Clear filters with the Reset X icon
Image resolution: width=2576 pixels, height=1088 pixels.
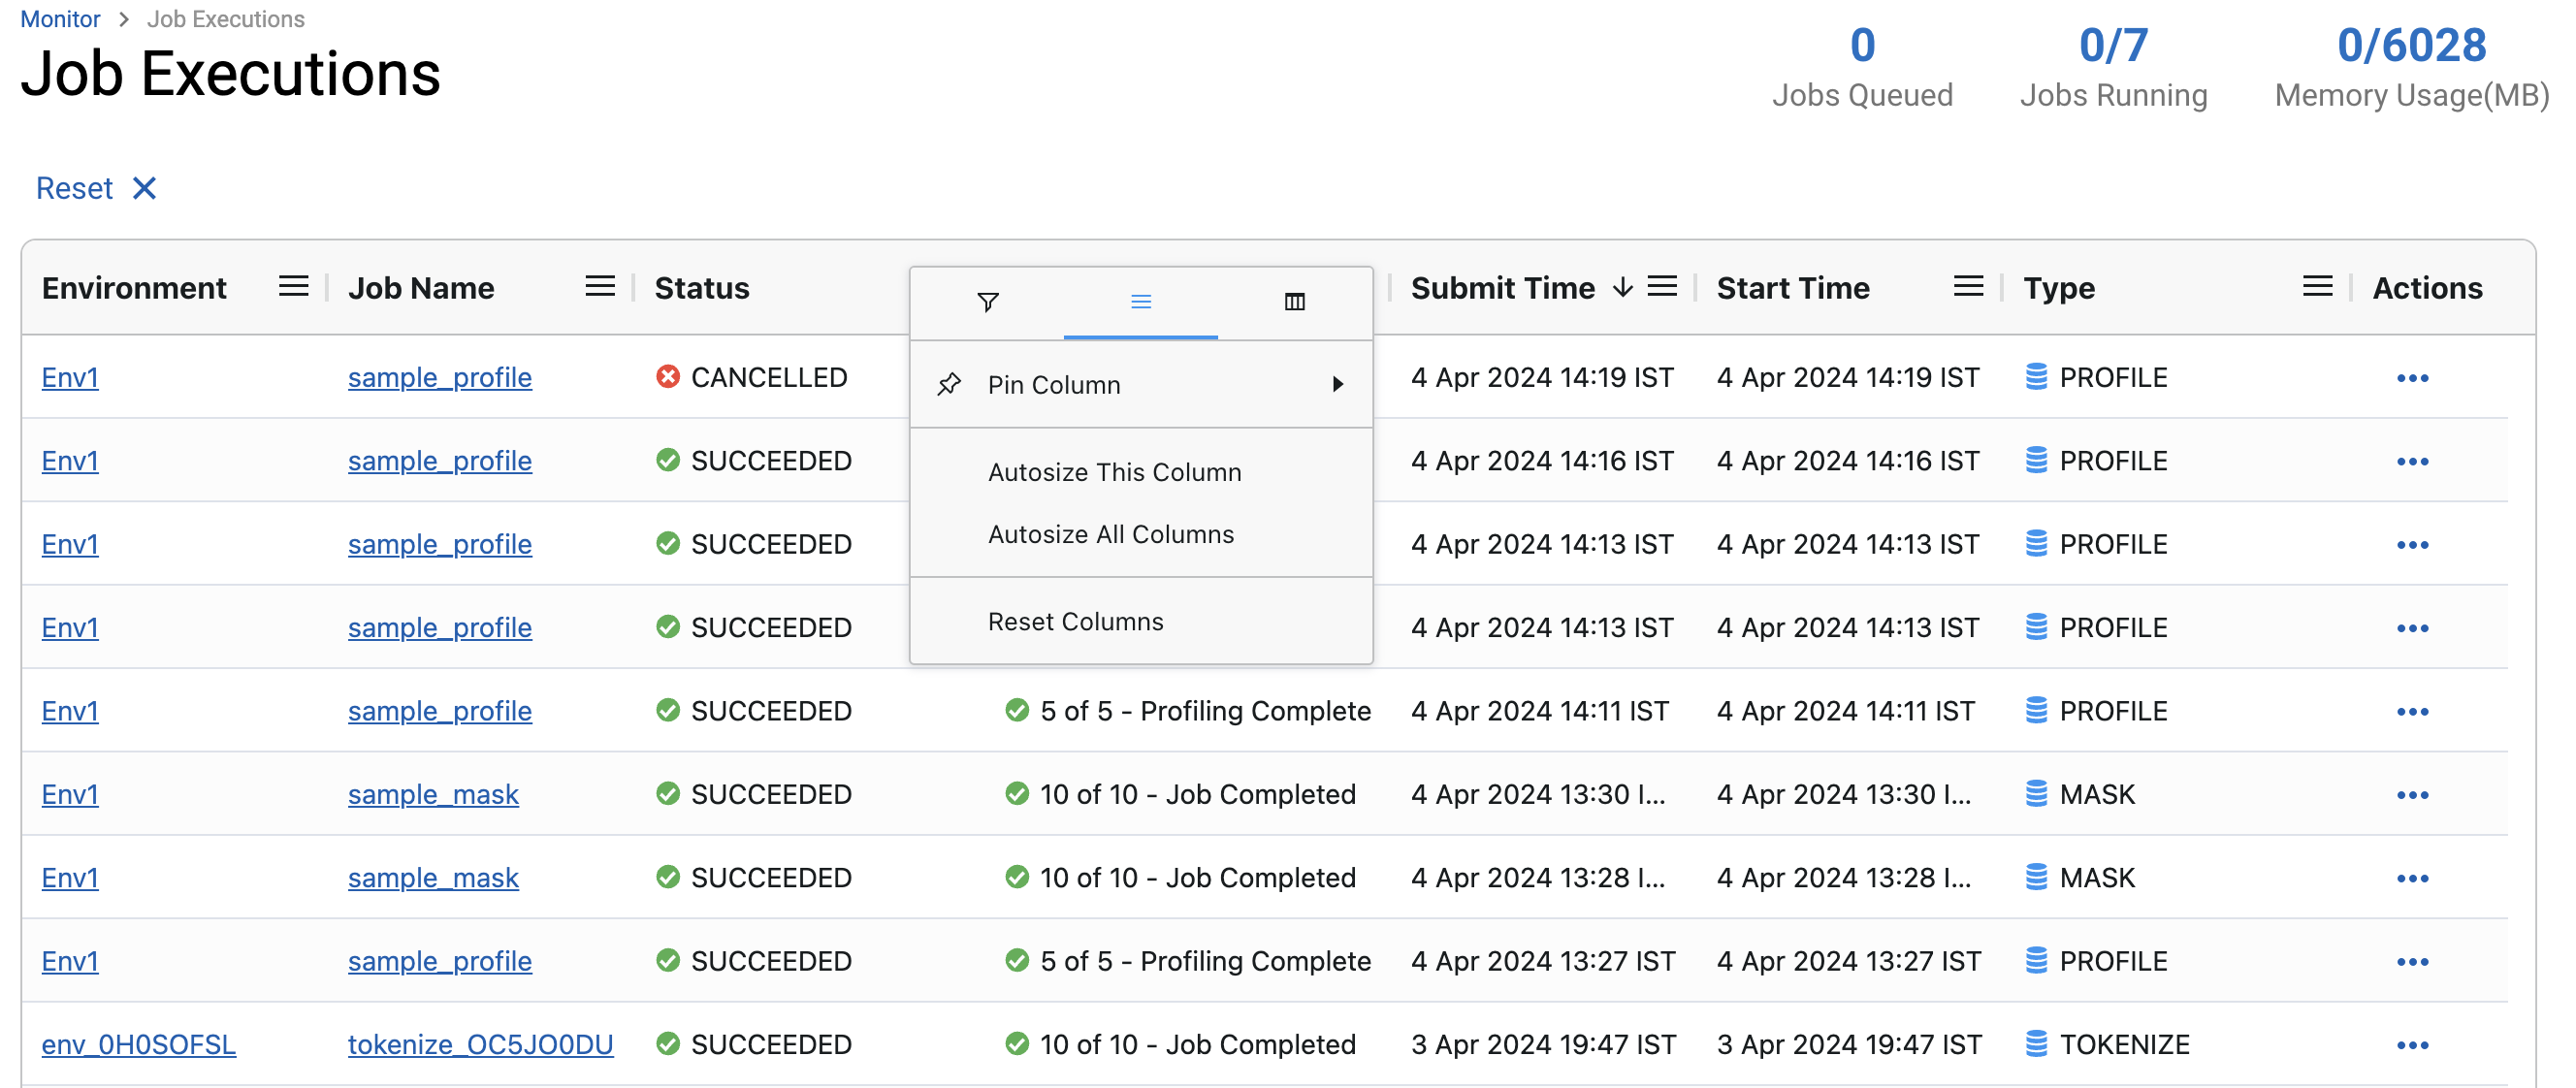144,188
